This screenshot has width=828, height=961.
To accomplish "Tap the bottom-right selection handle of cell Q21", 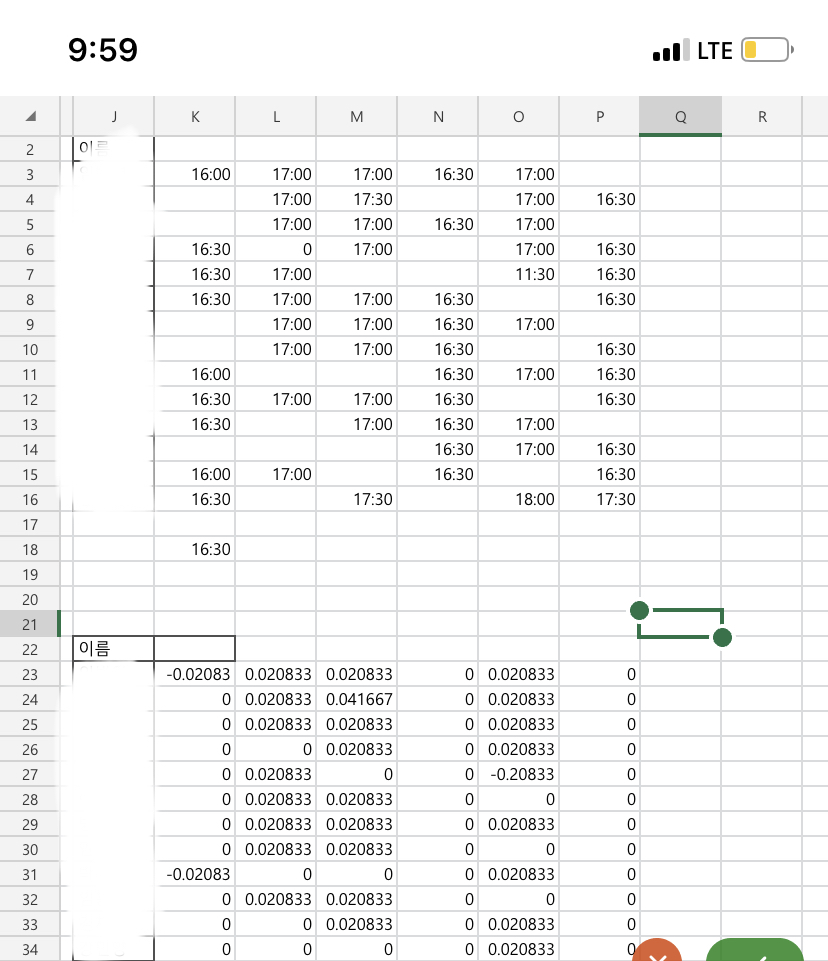I will click(x=723, y=637).
